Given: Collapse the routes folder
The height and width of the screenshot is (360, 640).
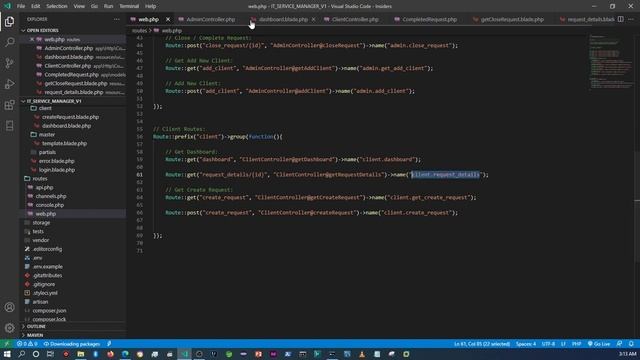Looking at the screenshot, I should tap(40, 178).
